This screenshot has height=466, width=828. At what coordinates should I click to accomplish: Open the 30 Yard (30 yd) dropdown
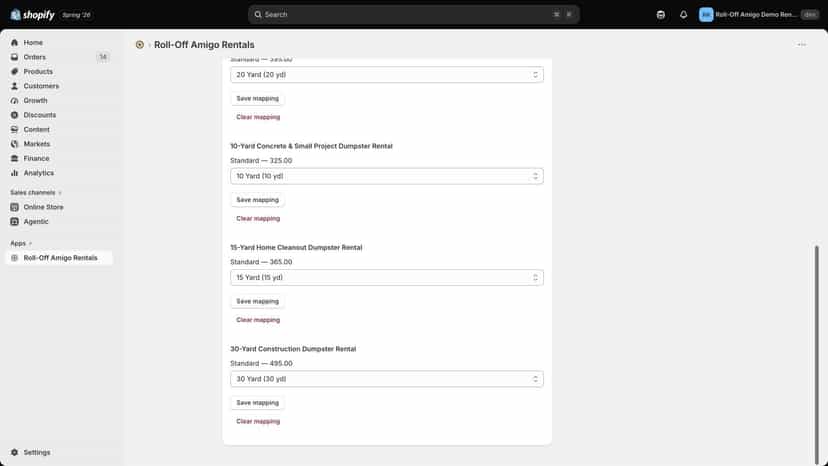(x=387, y=379)
